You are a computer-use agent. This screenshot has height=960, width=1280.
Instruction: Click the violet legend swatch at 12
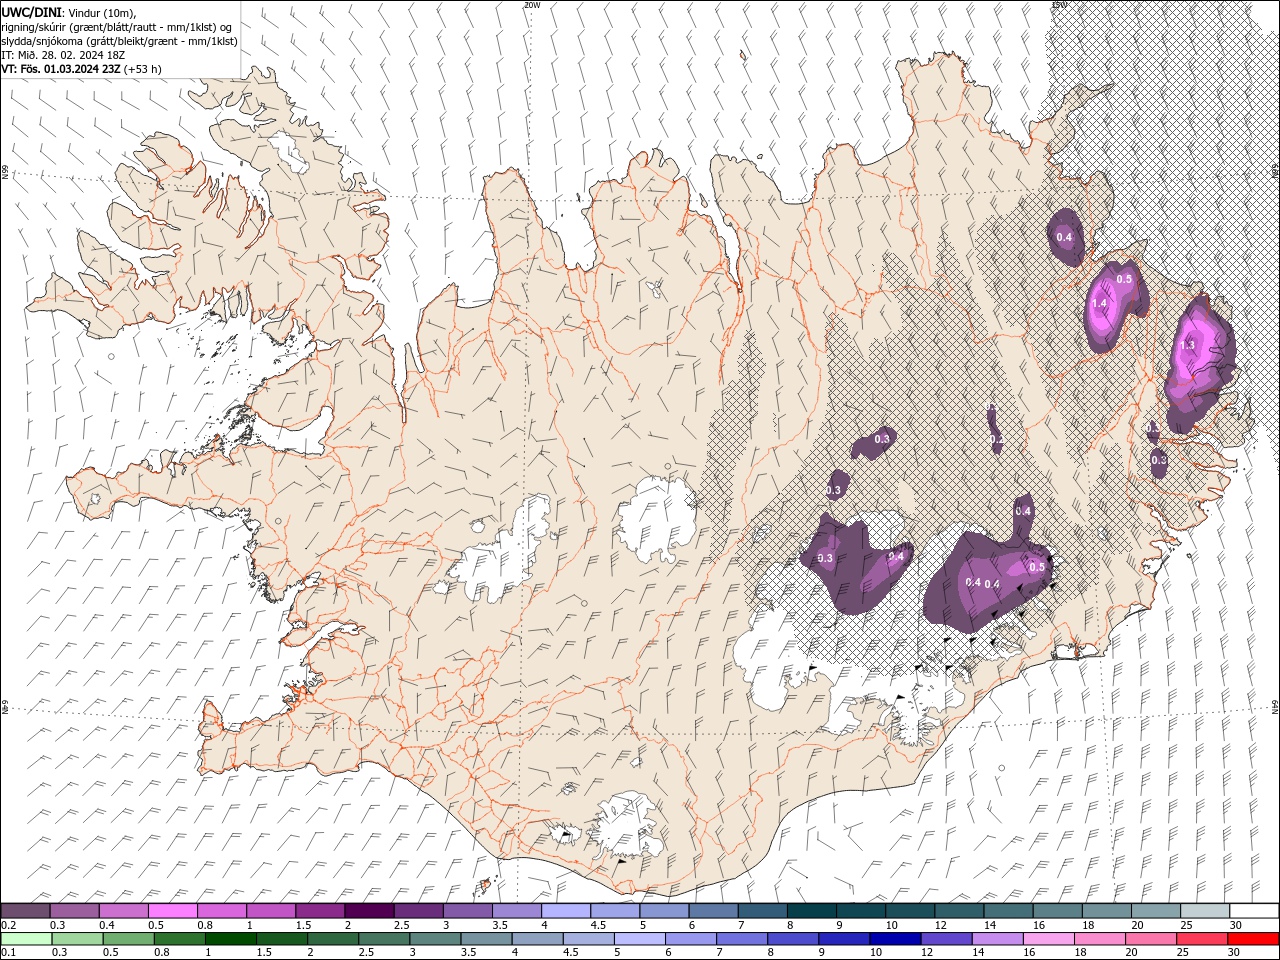tap(945, 939)
